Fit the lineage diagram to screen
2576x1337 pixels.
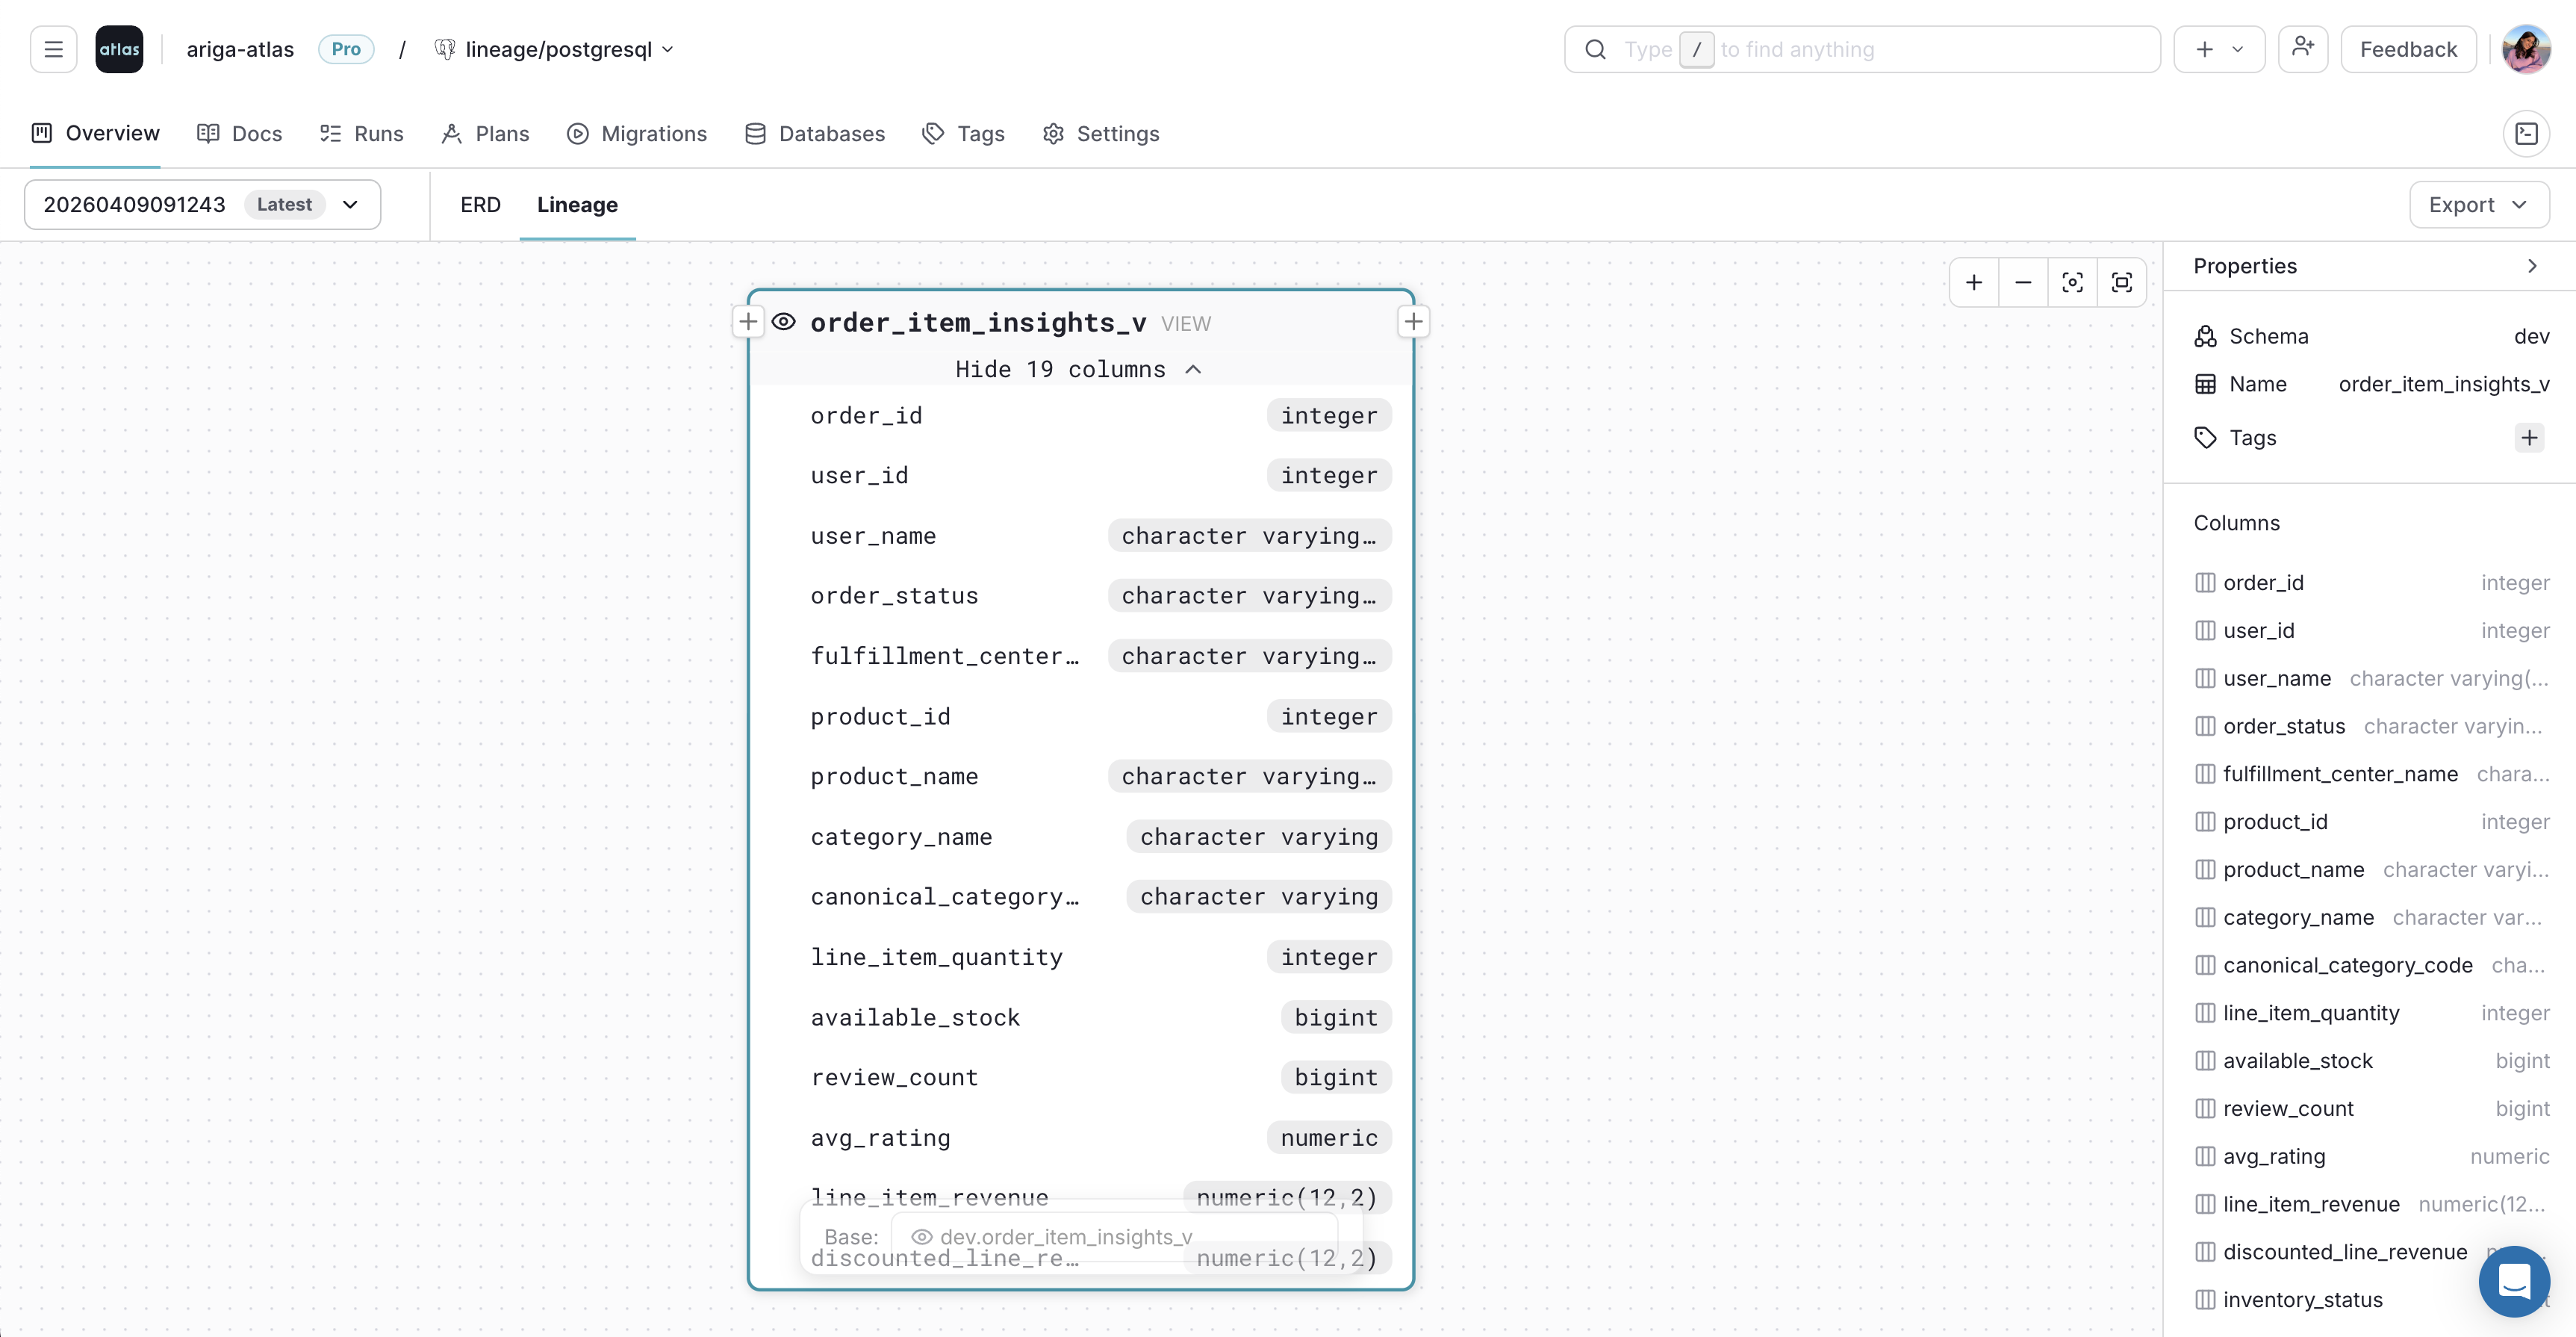click(2122, 281)
